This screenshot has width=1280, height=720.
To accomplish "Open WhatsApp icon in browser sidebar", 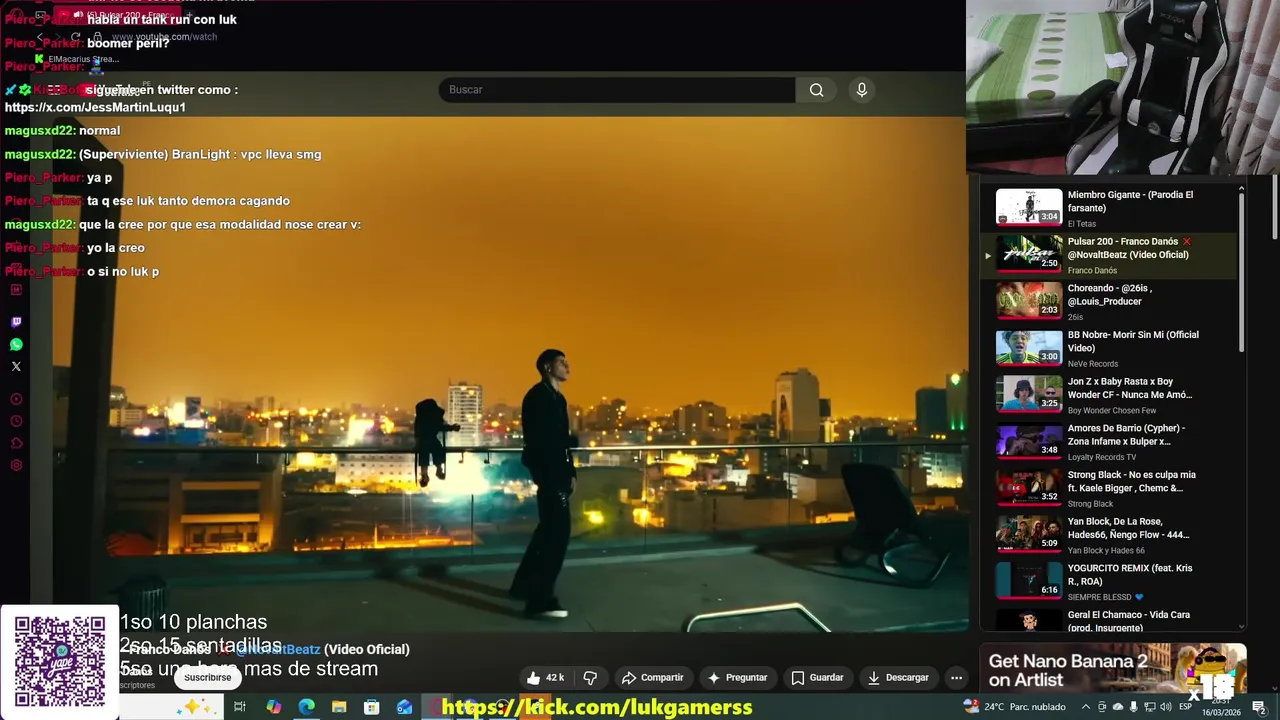I will pyautogui.click(x=16, y=344).
